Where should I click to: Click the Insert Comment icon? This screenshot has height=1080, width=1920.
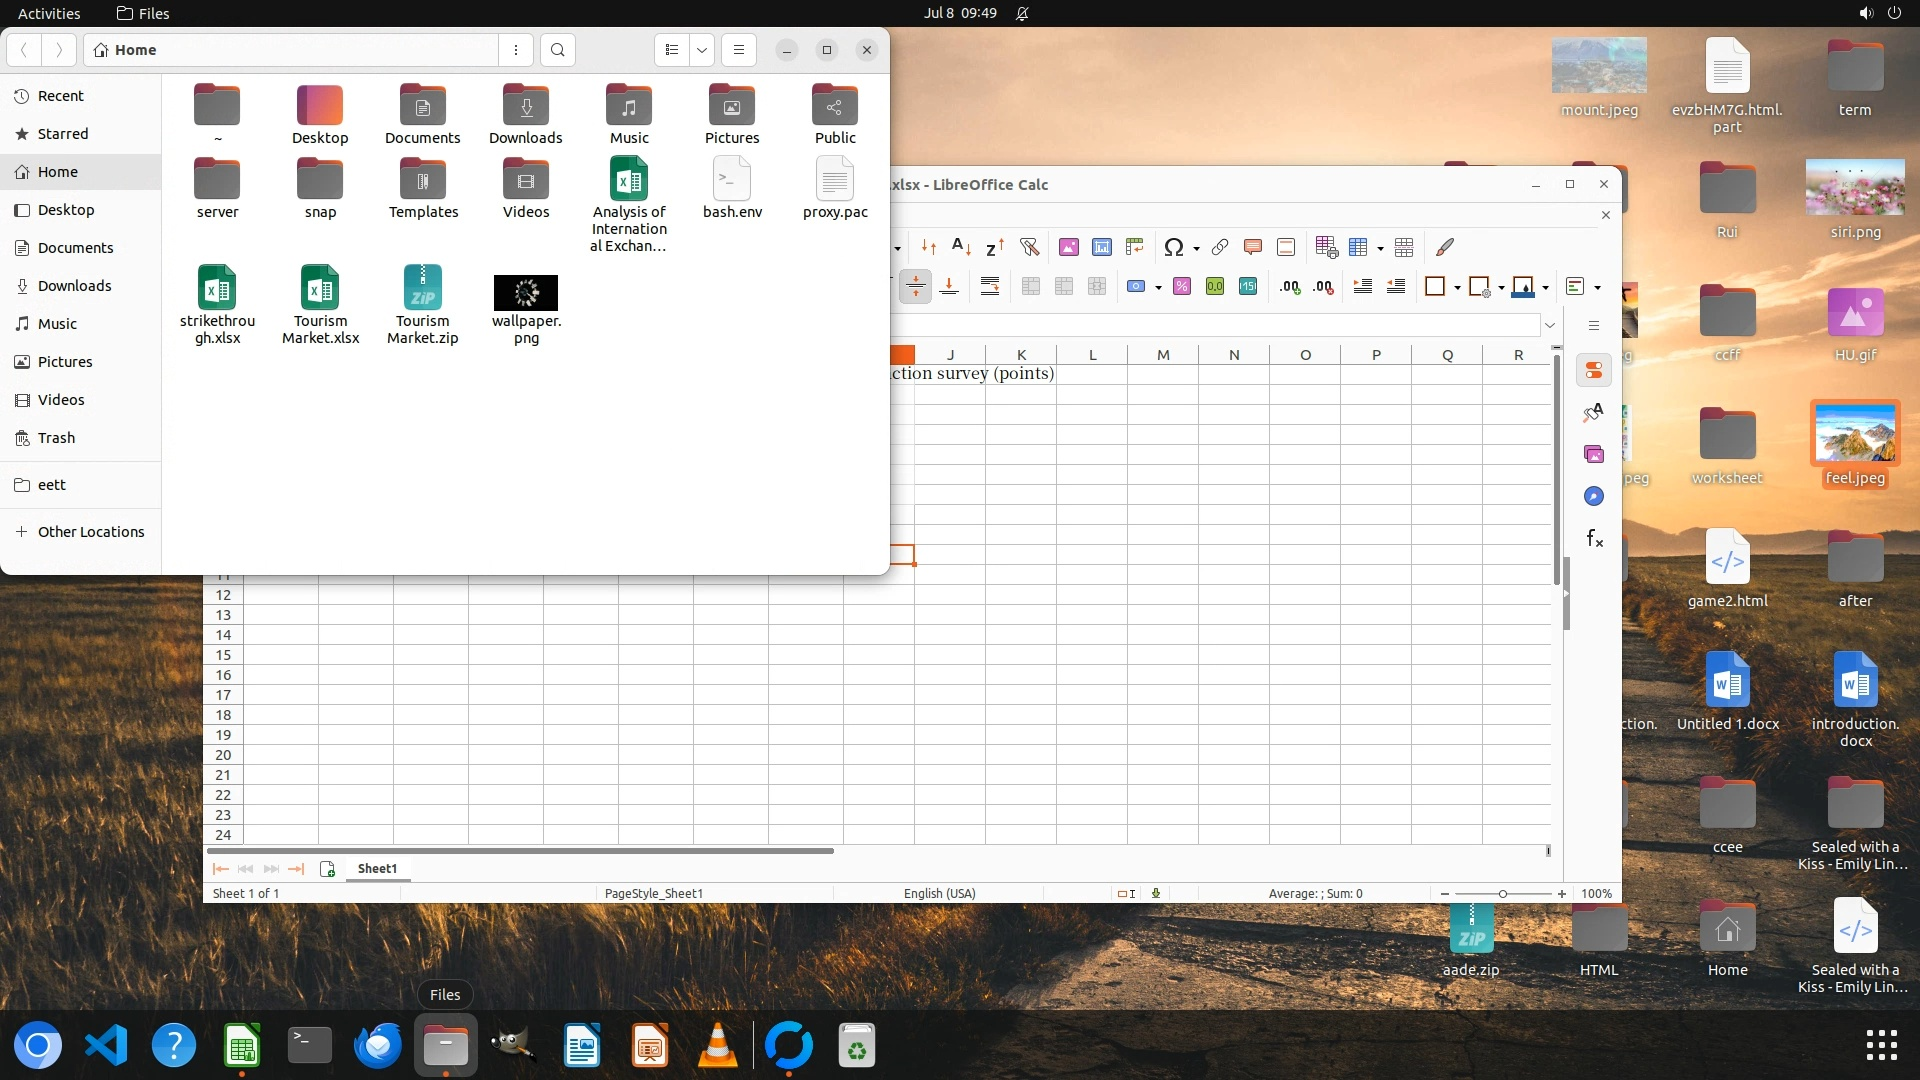tap(1252, 247)
